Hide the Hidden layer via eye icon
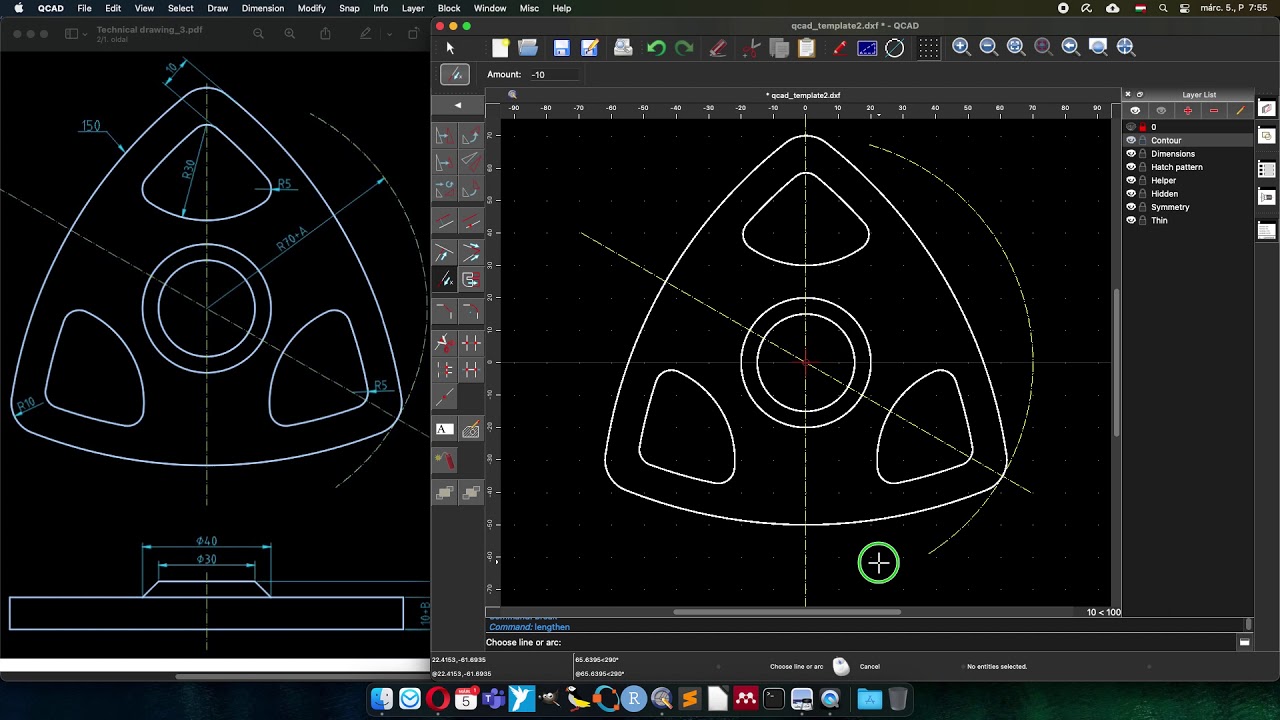This screenshot has height=720, width=1280. [1131, 193]
